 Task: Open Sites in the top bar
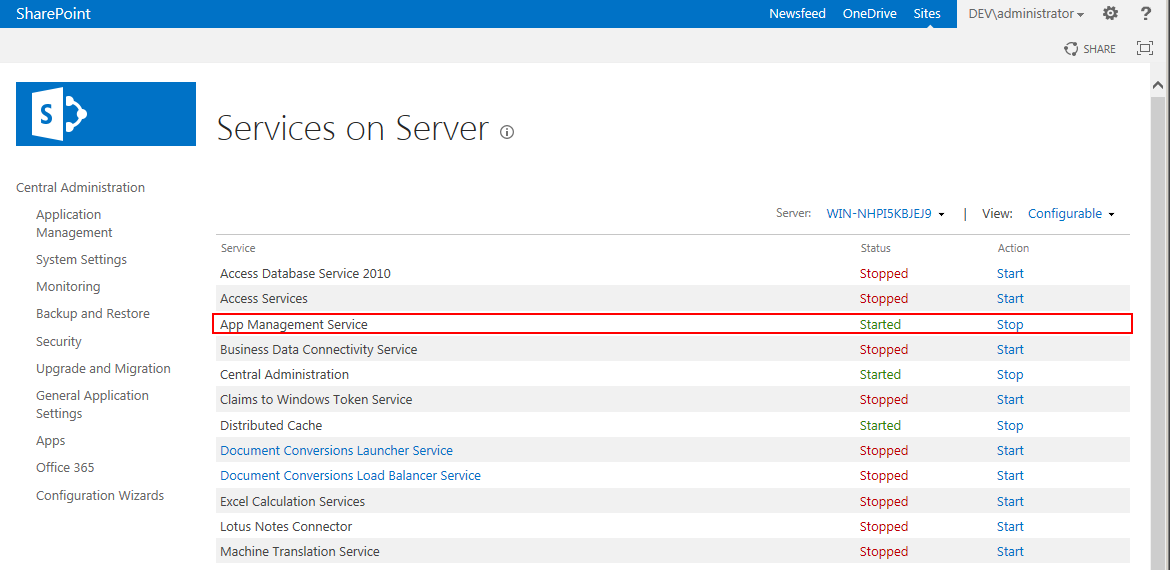(927, 13)
